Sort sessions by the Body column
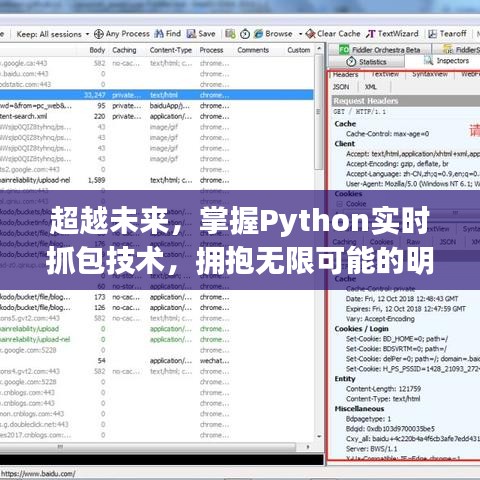The image size is (480, 480). point(97,50)
